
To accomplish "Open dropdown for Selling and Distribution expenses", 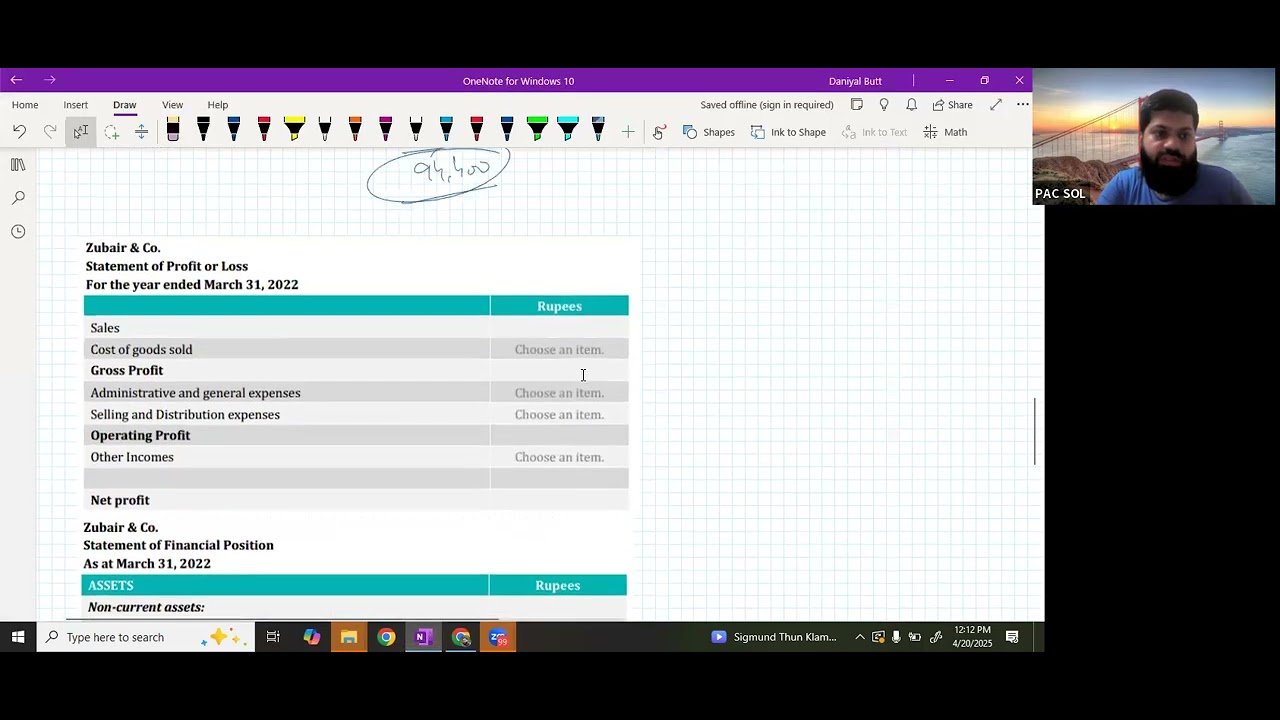I will [559, 414].
